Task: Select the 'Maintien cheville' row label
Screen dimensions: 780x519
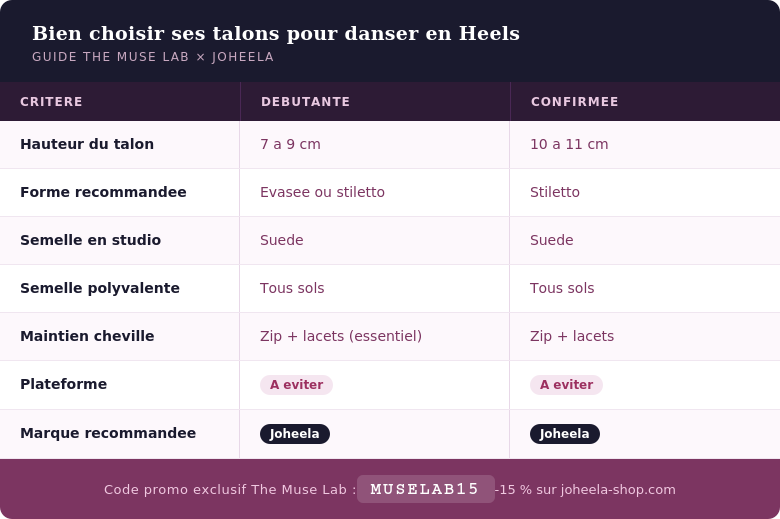Action: coord(87,336)
